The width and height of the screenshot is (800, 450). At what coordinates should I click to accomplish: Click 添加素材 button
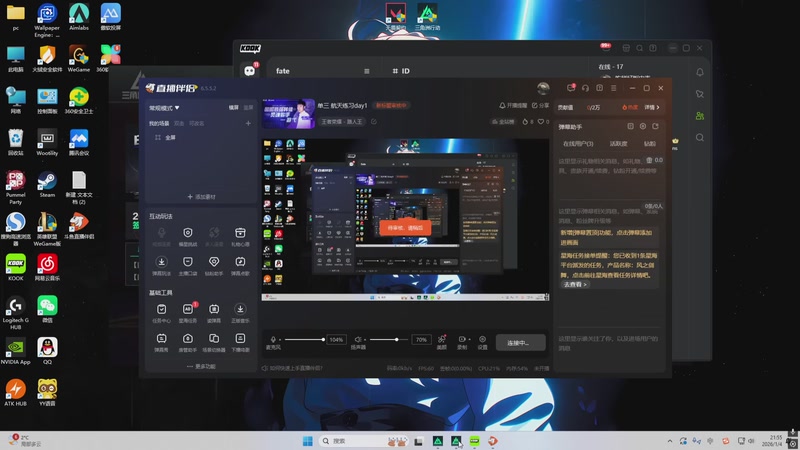click(x=202, y=196)
